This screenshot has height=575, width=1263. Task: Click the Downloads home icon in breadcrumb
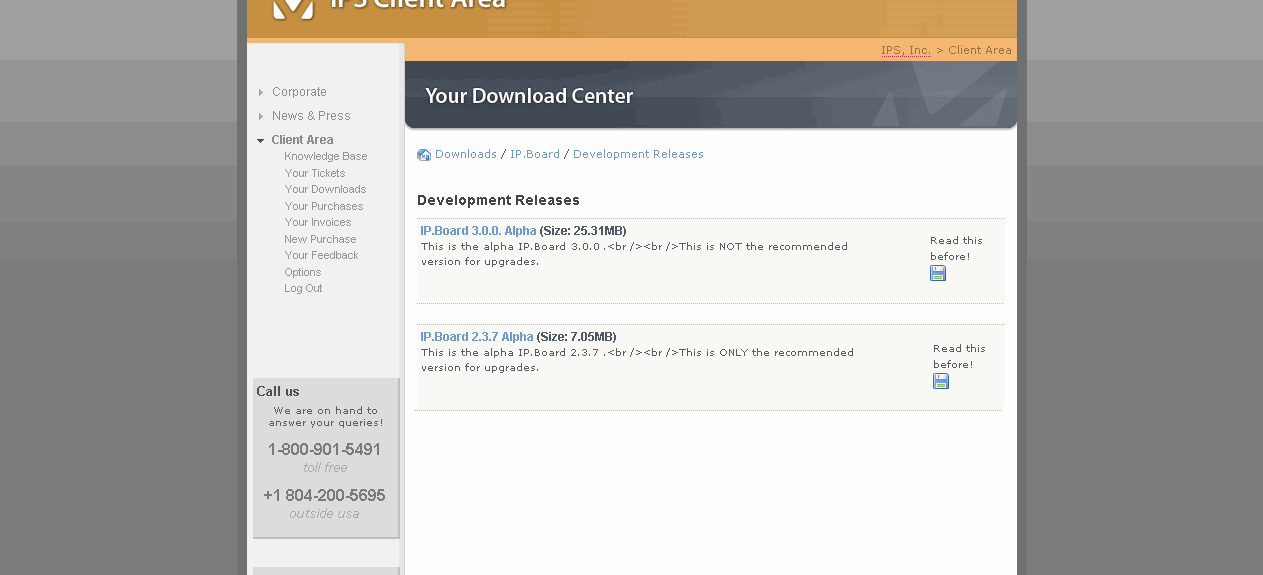tap(424, 155)
